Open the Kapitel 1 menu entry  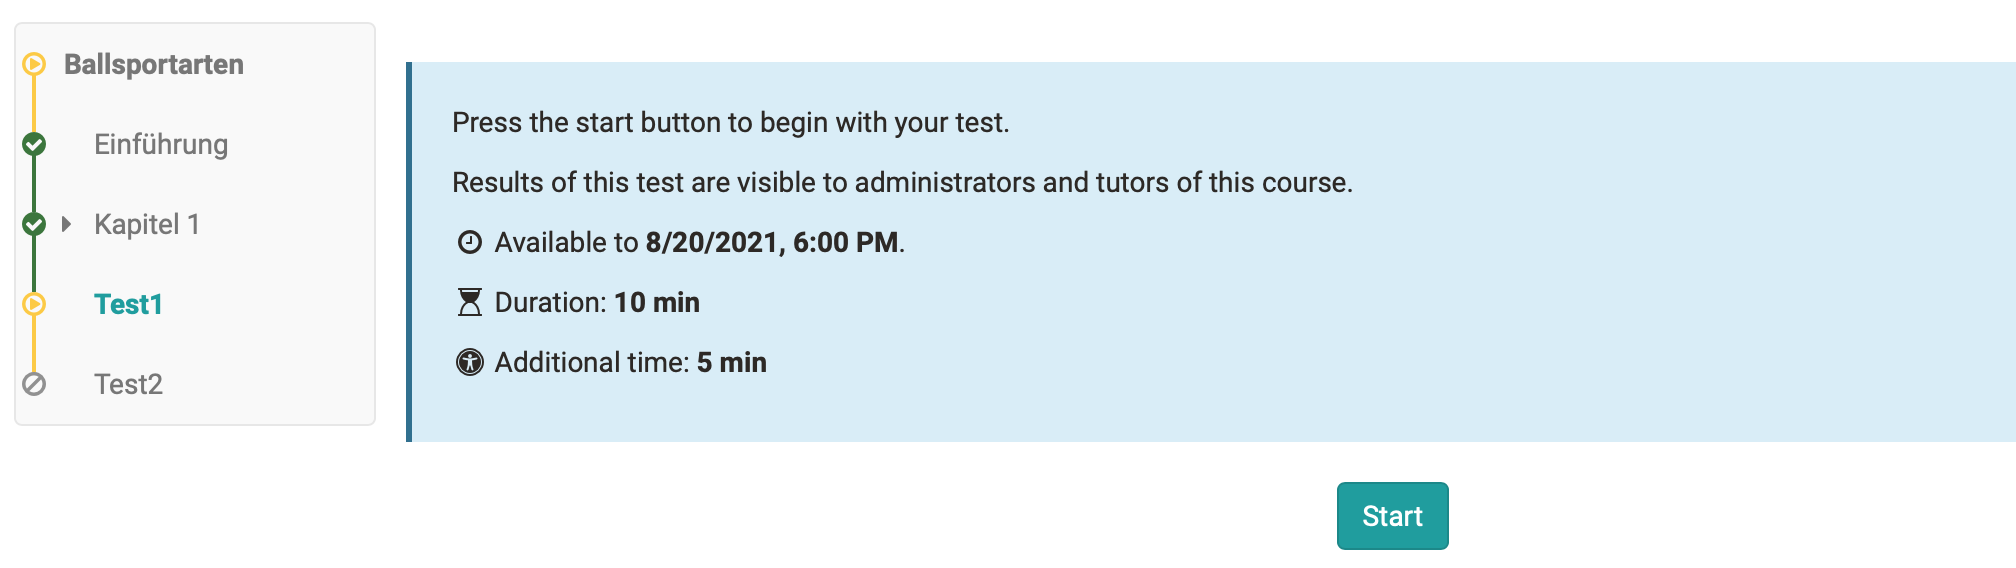click(147, 224)
